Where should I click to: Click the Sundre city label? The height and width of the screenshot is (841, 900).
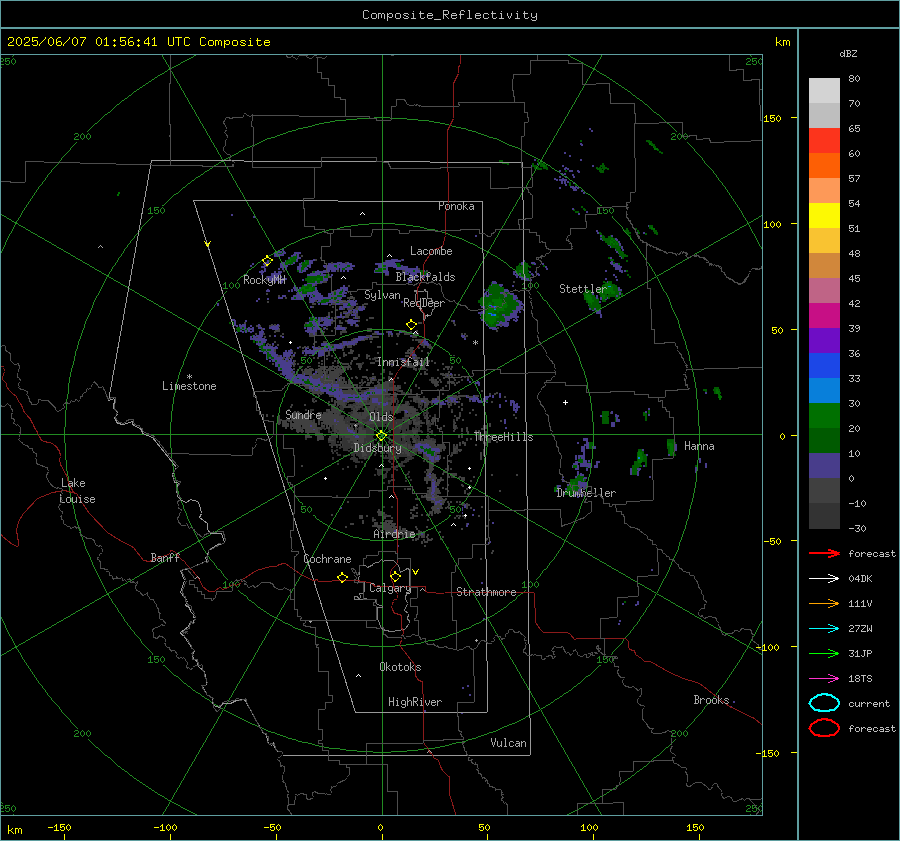[x=303, y=414]
